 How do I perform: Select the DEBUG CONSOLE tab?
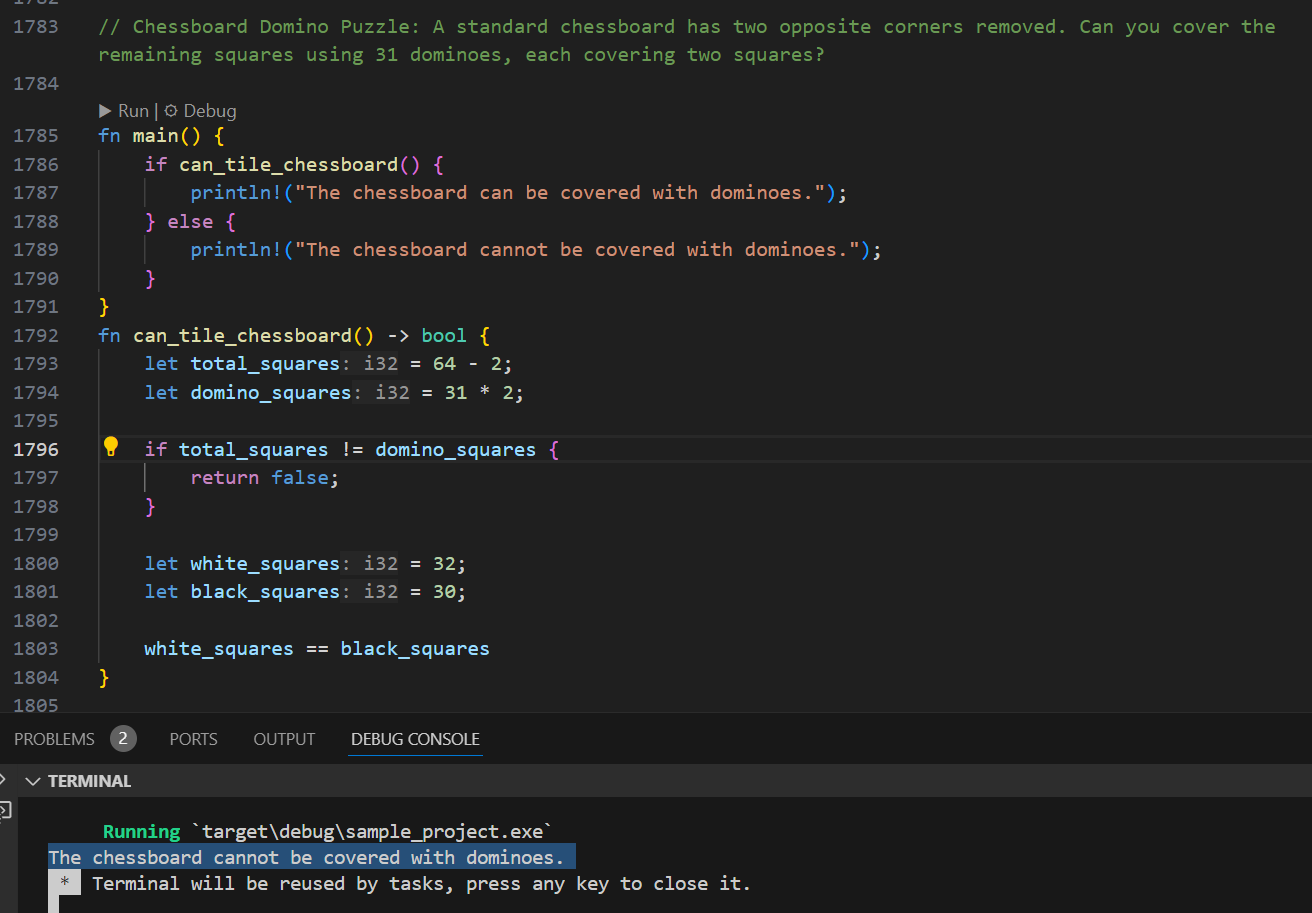[415, 739]
